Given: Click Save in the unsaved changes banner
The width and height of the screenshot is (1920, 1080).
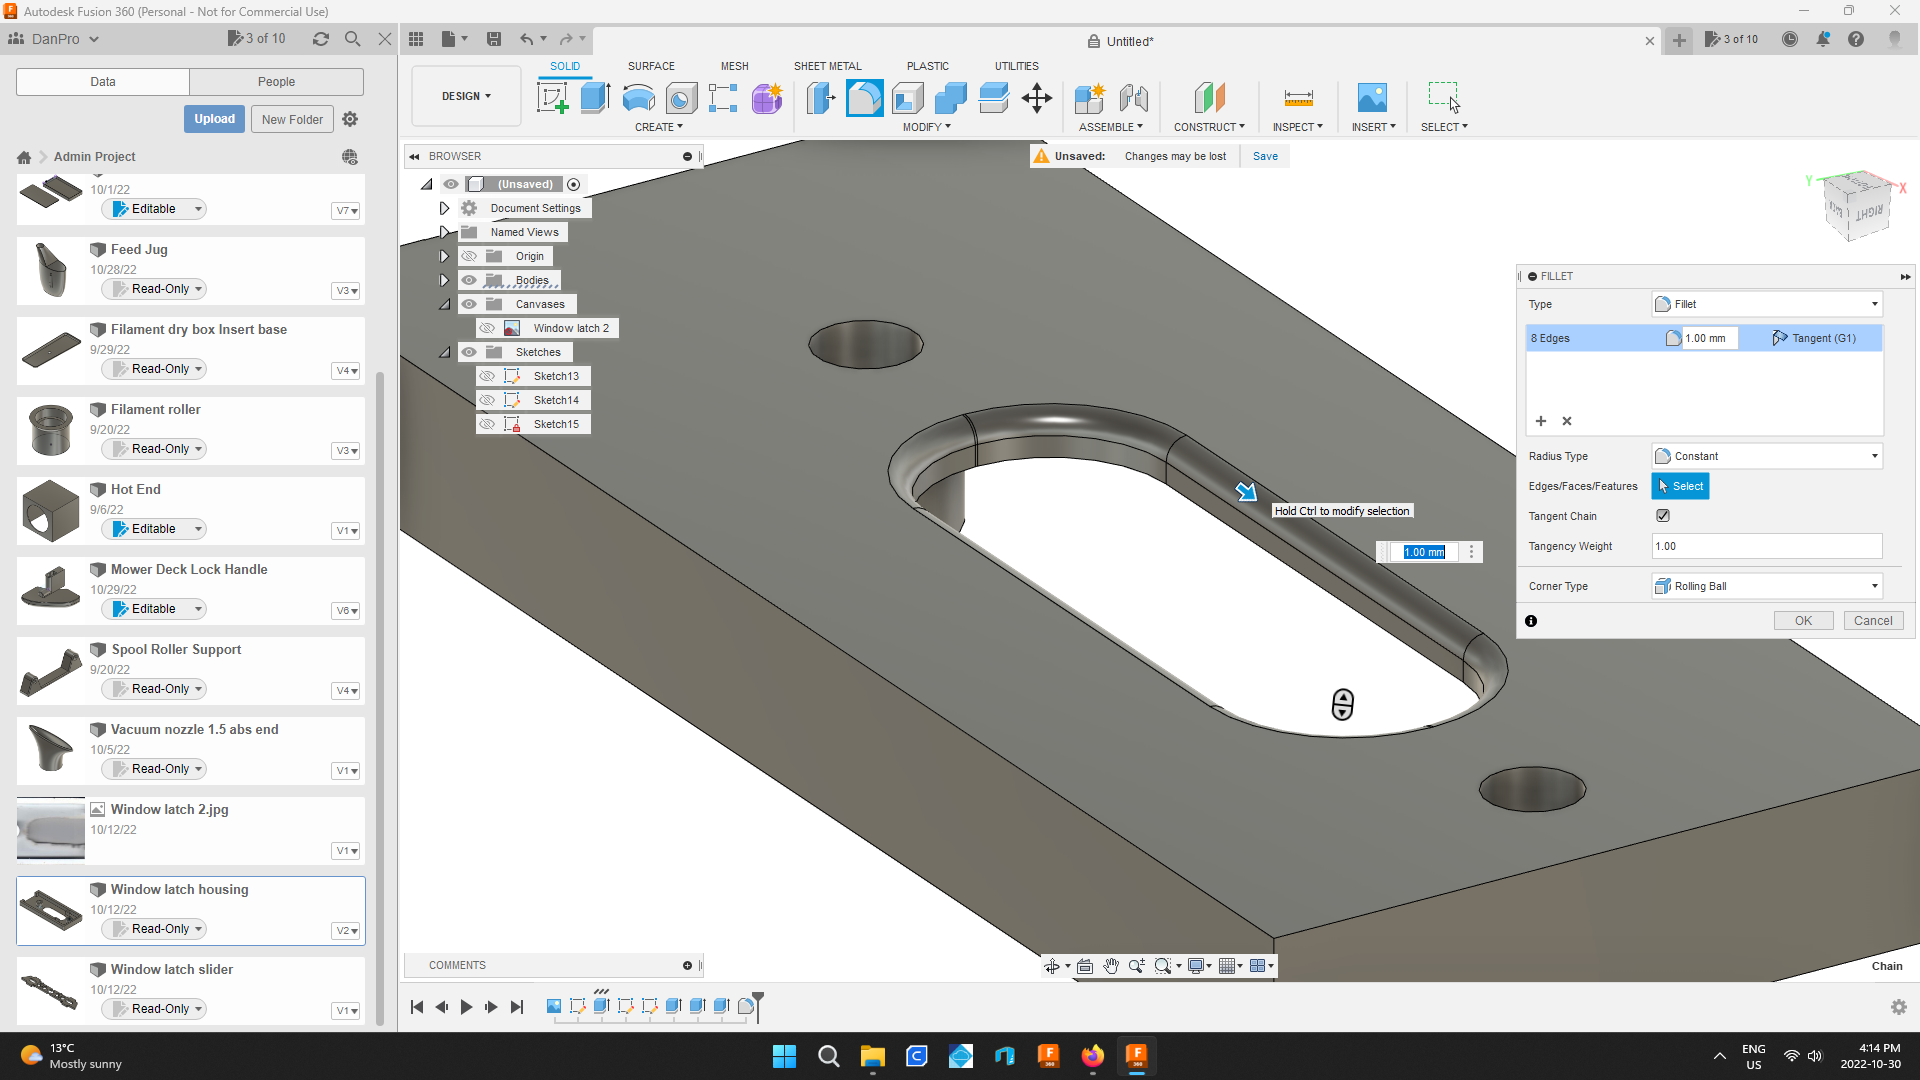Looking at the screenshot, I should (x=1265, y=156).
